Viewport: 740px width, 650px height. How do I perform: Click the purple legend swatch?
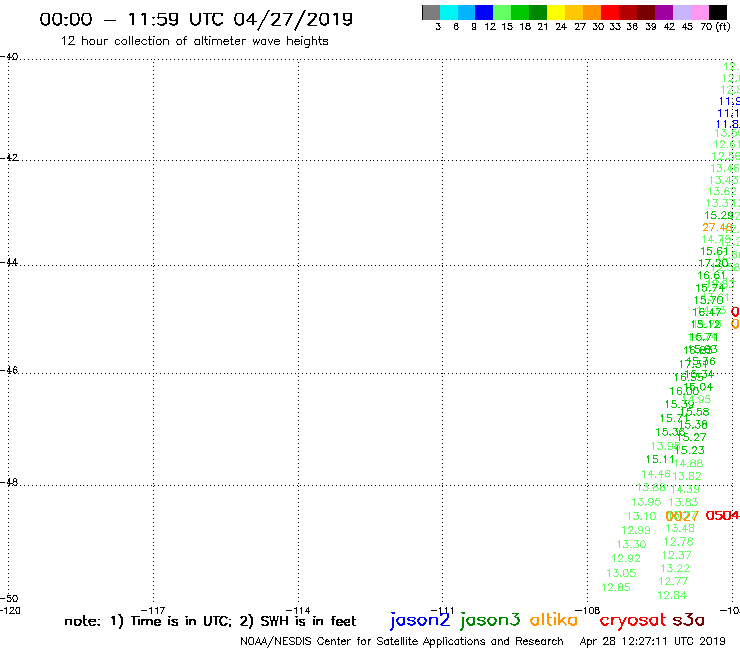click(x=664, y=12)
